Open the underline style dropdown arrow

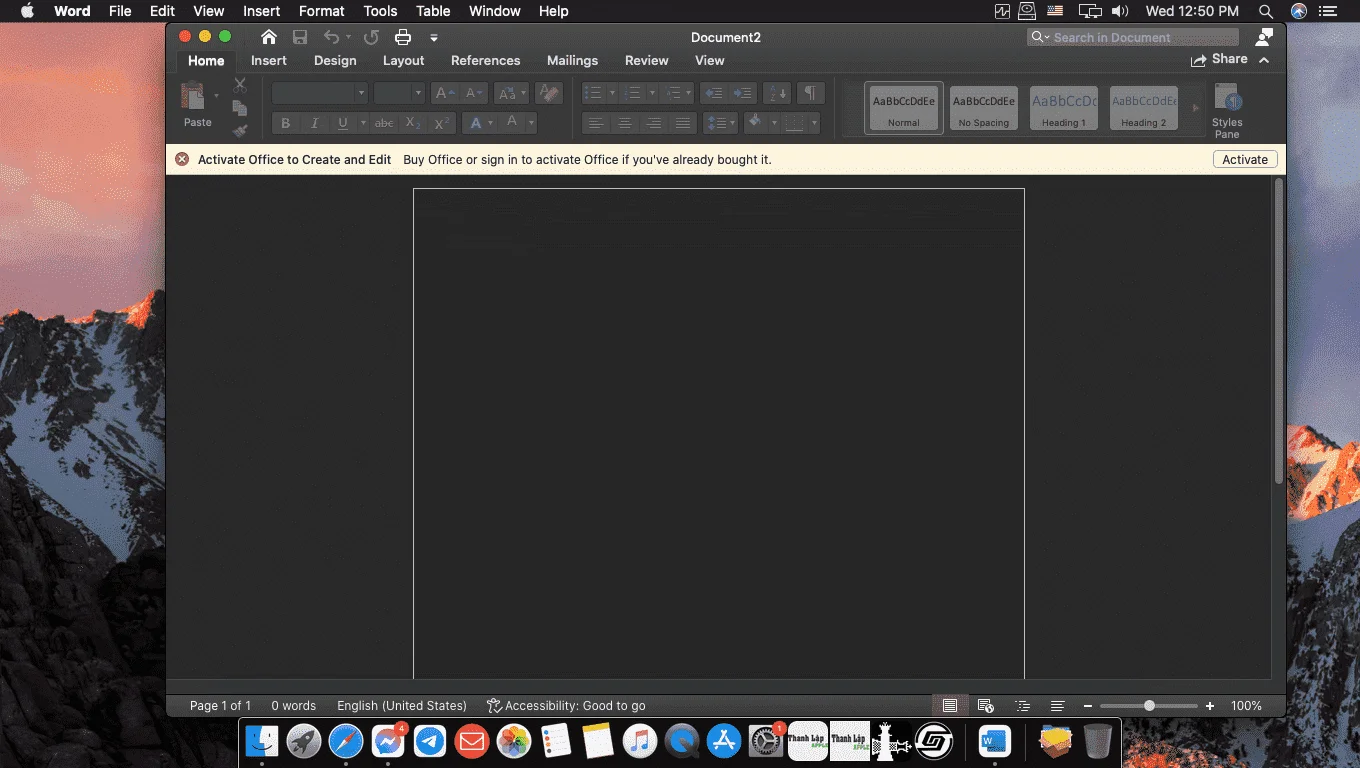(x=362, y=123)
